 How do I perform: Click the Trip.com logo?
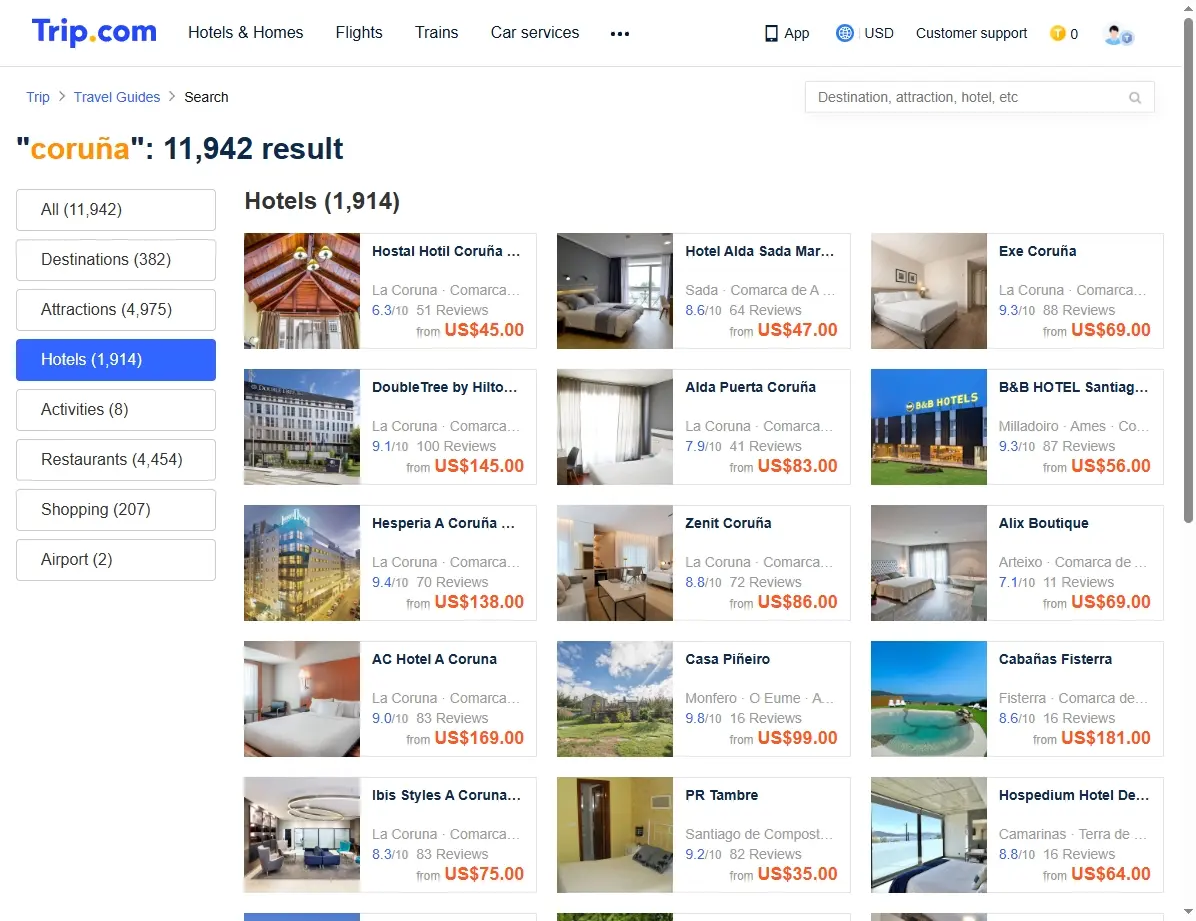click(94, 32)
